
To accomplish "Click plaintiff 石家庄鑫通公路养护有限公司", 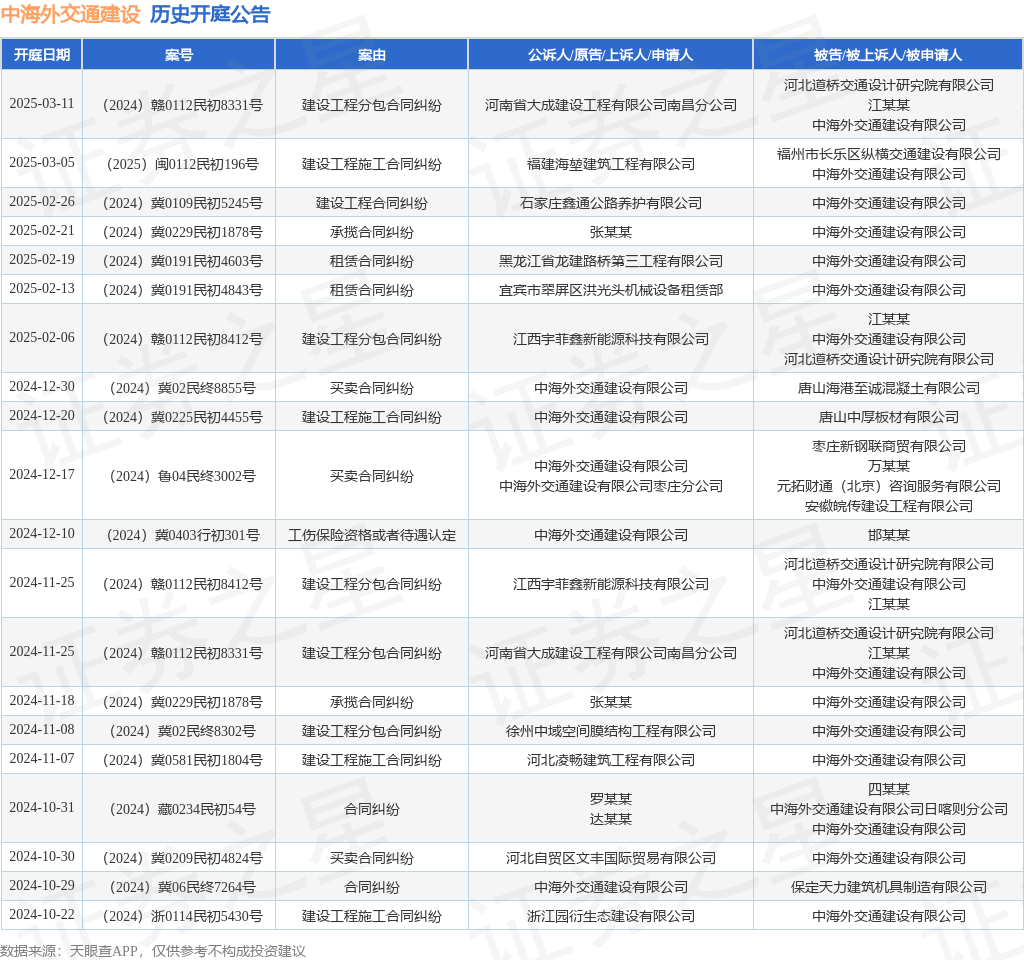I will 611,203.
